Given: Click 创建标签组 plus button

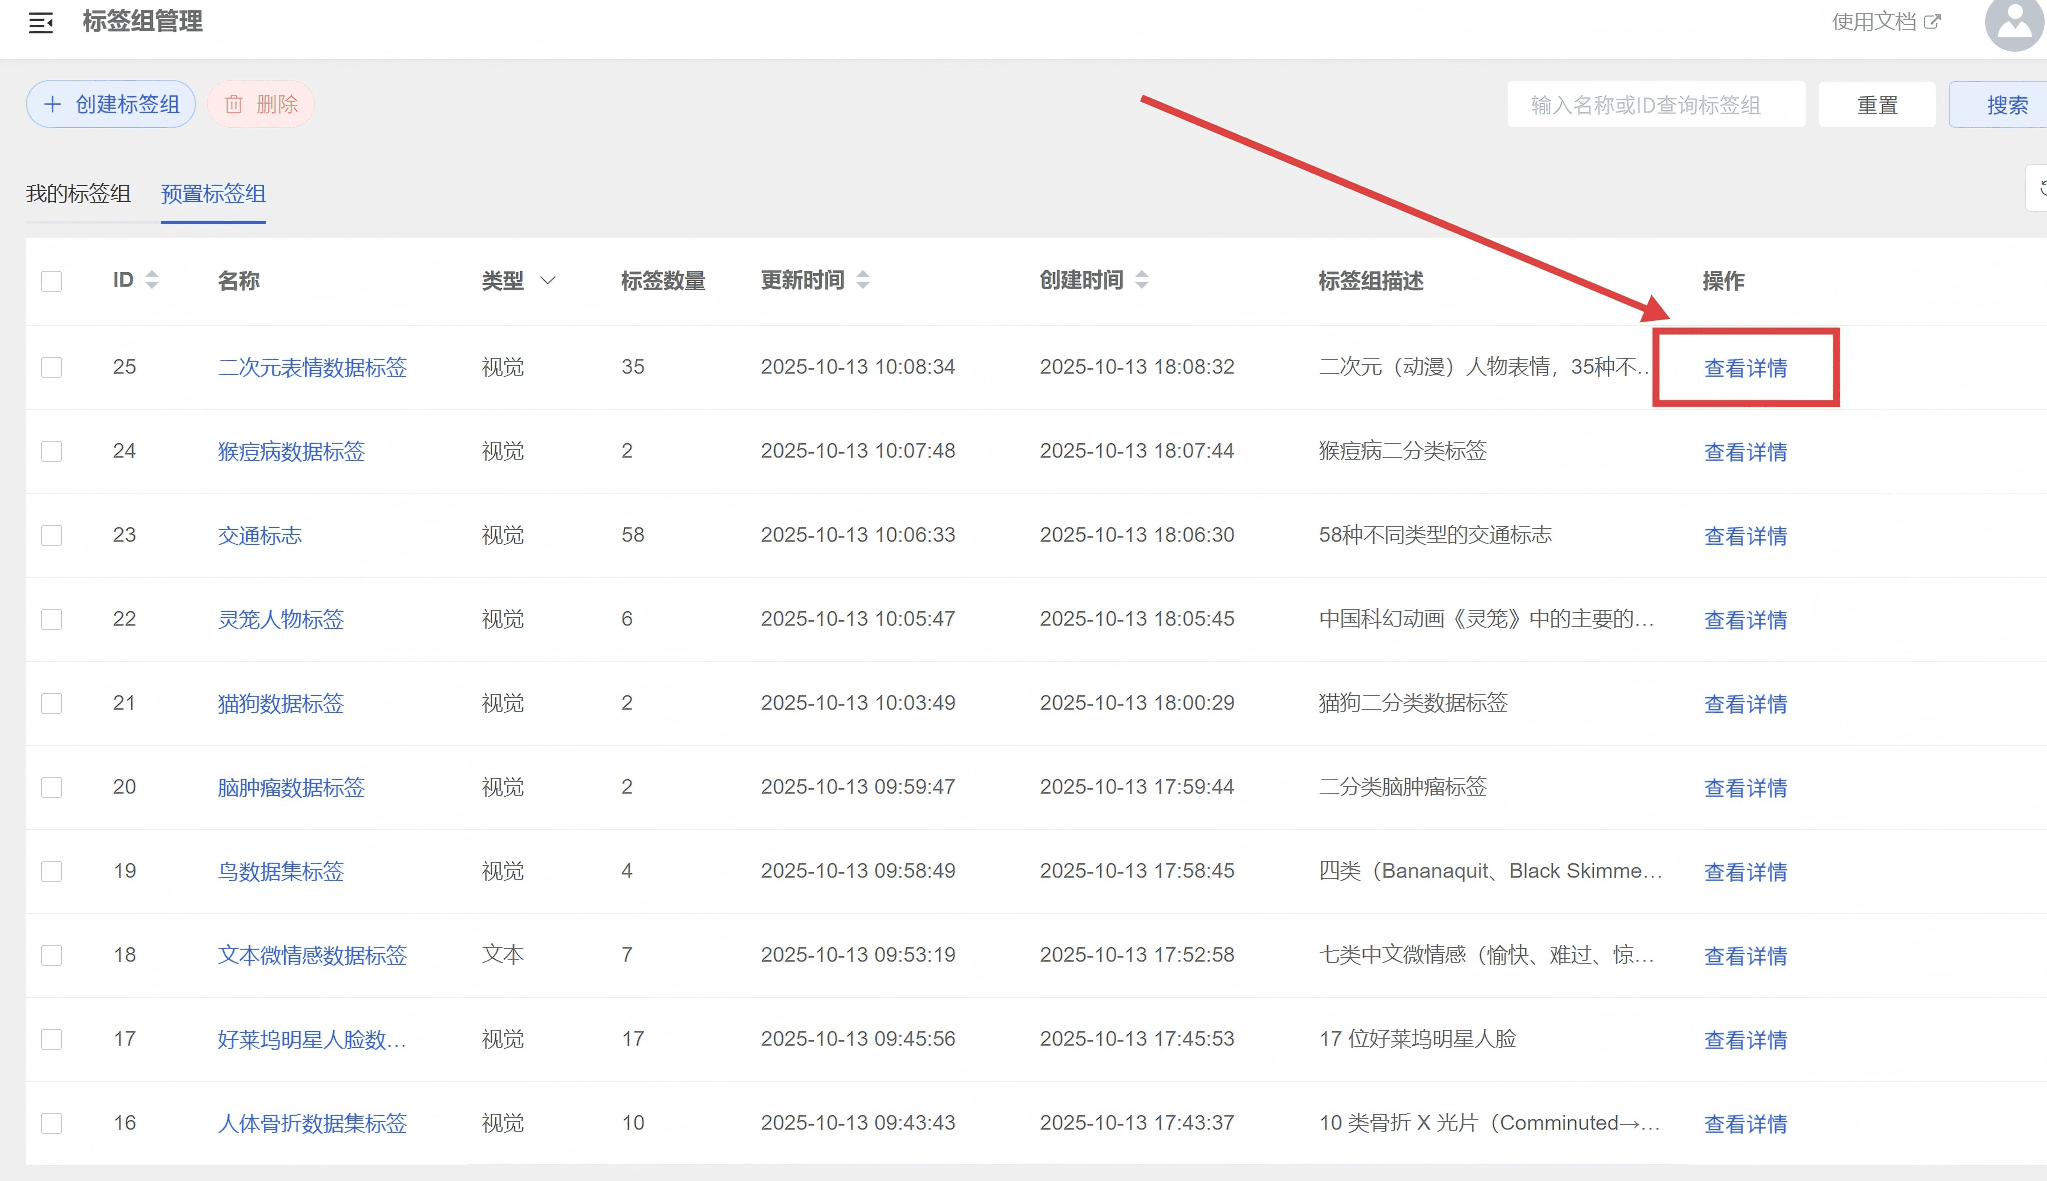Looking at the screenshot, I should [111, 104].
